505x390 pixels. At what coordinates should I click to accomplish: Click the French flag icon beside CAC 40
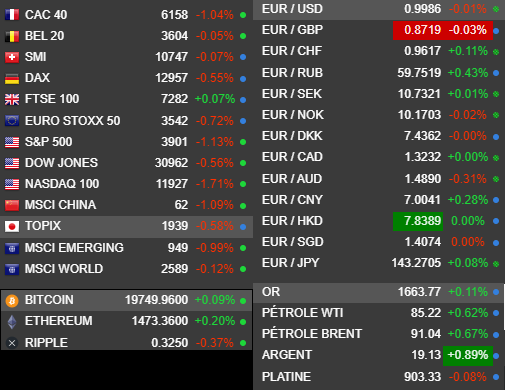point(12,15)
